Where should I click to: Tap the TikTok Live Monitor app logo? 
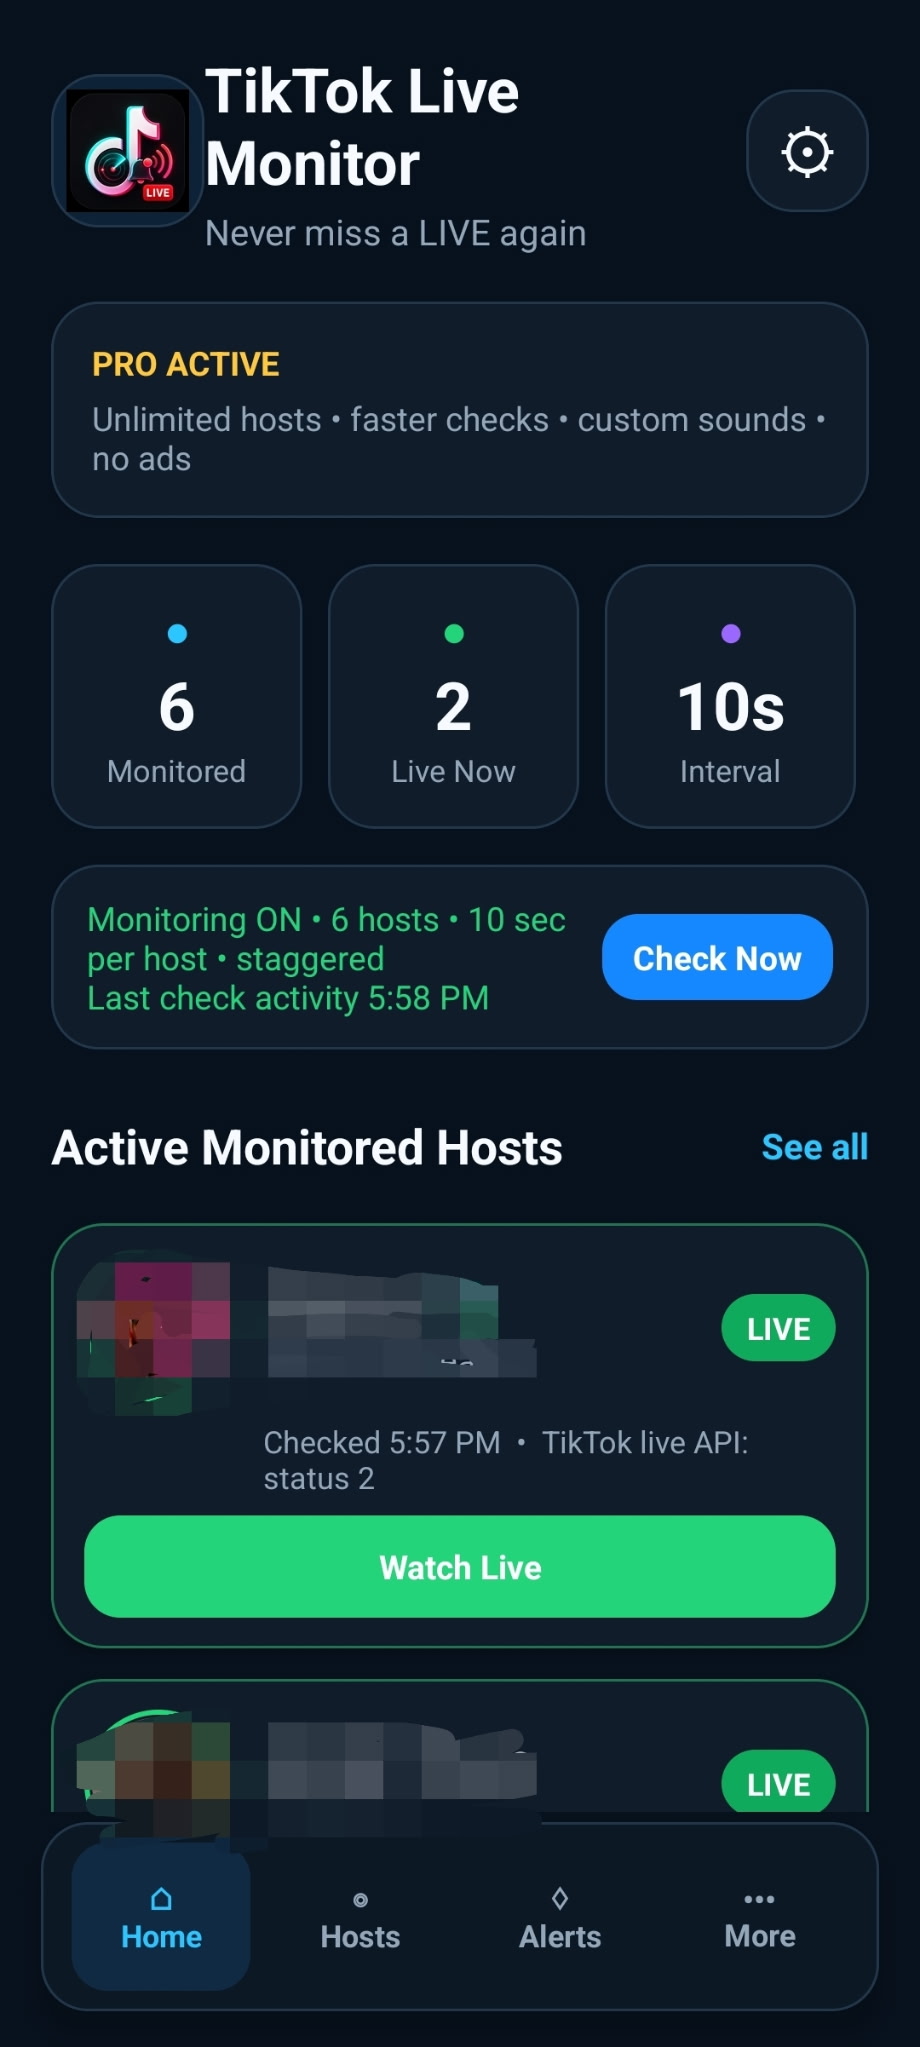pos(127,151)
